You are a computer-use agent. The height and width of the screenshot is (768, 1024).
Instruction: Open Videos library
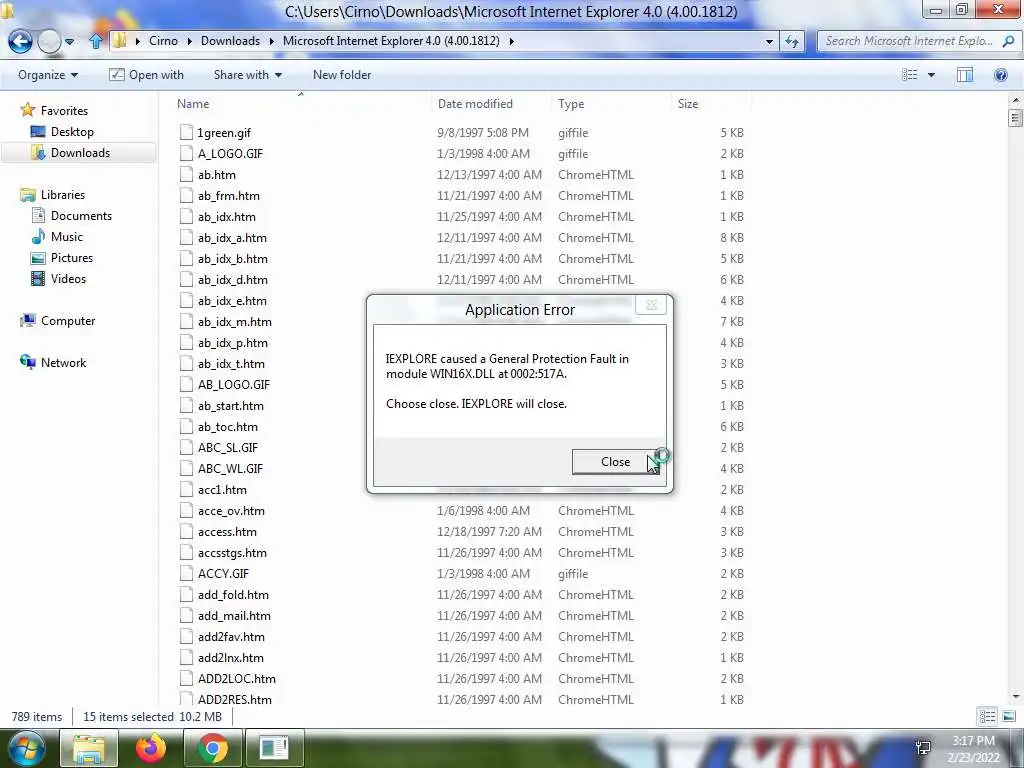coord(59,279)
